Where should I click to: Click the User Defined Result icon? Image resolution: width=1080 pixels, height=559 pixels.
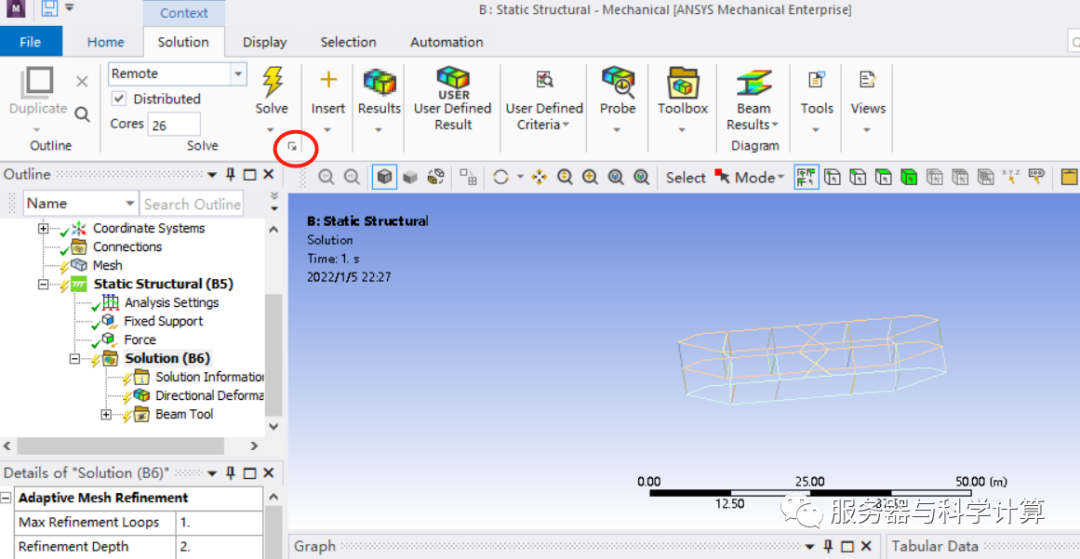[x=453, y=83]
